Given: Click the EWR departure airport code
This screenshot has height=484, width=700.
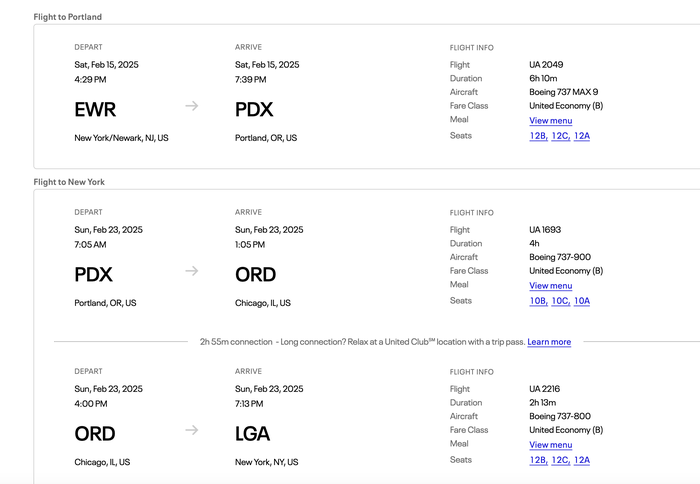Looking at the screenshot, I should click(95, 109).
